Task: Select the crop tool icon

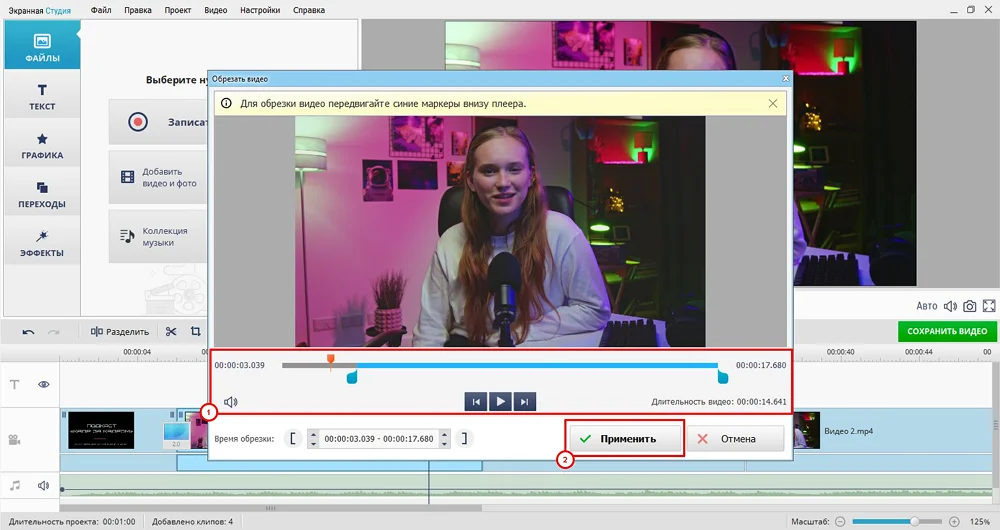Action: click(x=196, y=332)
